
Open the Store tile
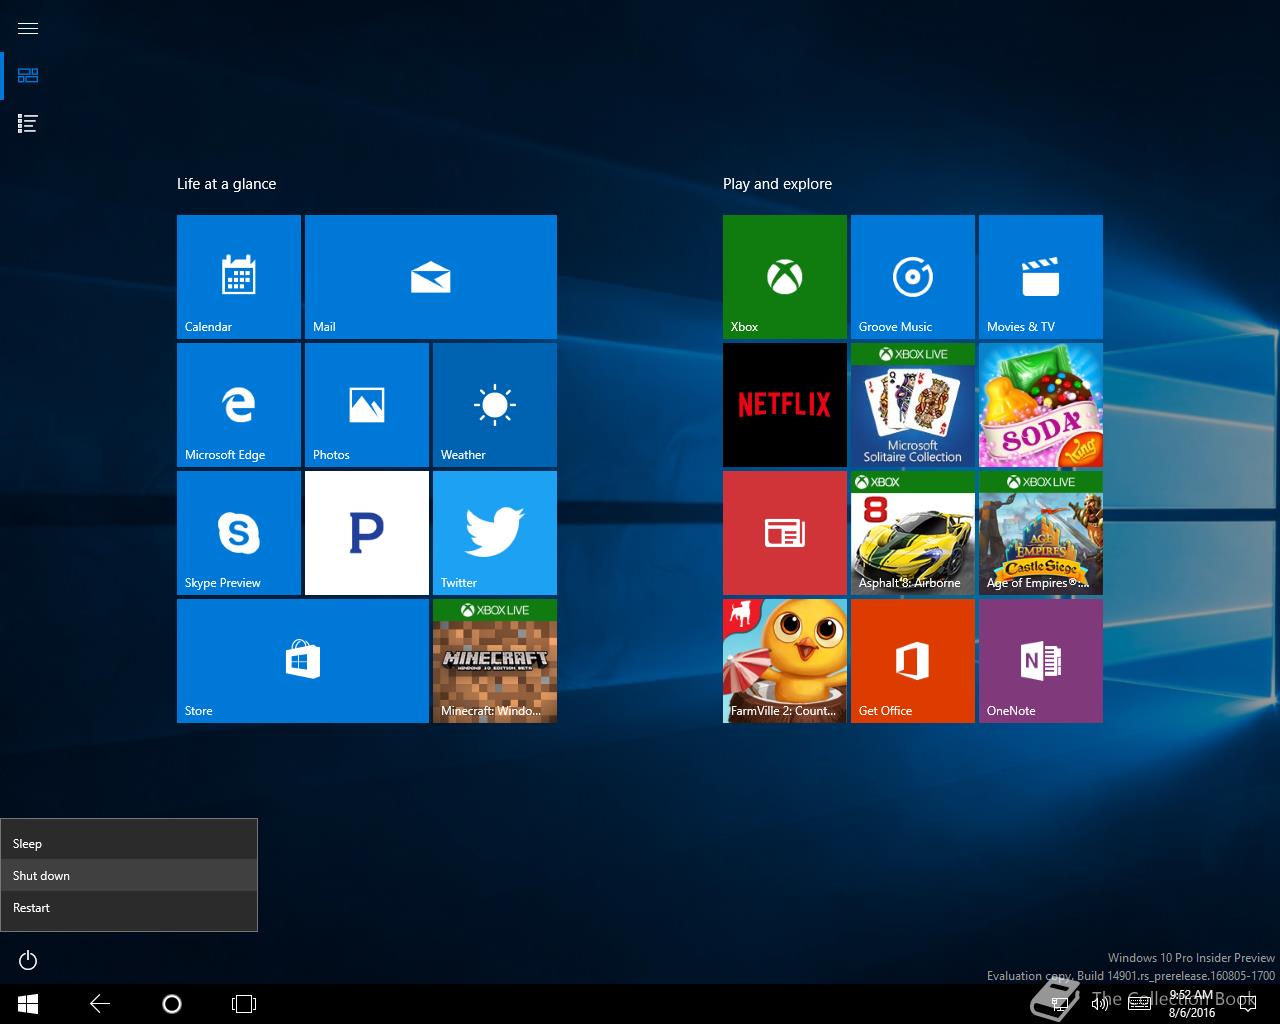(303, 661)
